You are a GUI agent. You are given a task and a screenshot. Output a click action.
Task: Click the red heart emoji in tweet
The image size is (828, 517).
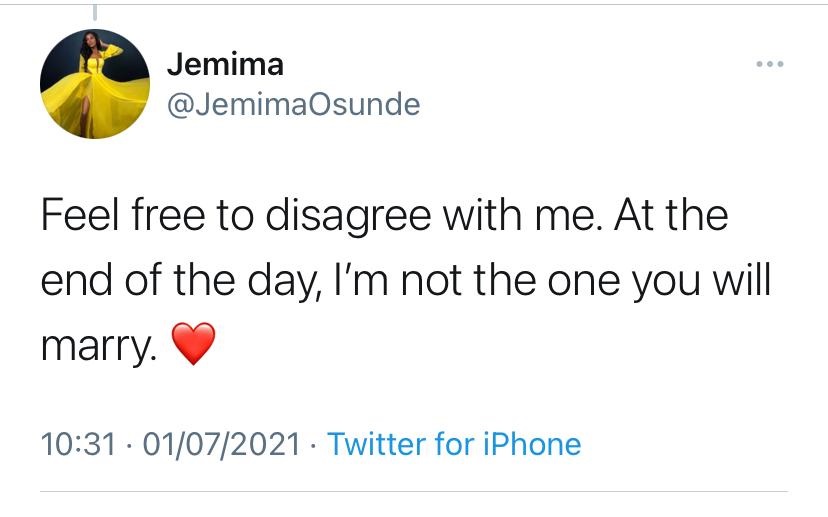[194, 345]
